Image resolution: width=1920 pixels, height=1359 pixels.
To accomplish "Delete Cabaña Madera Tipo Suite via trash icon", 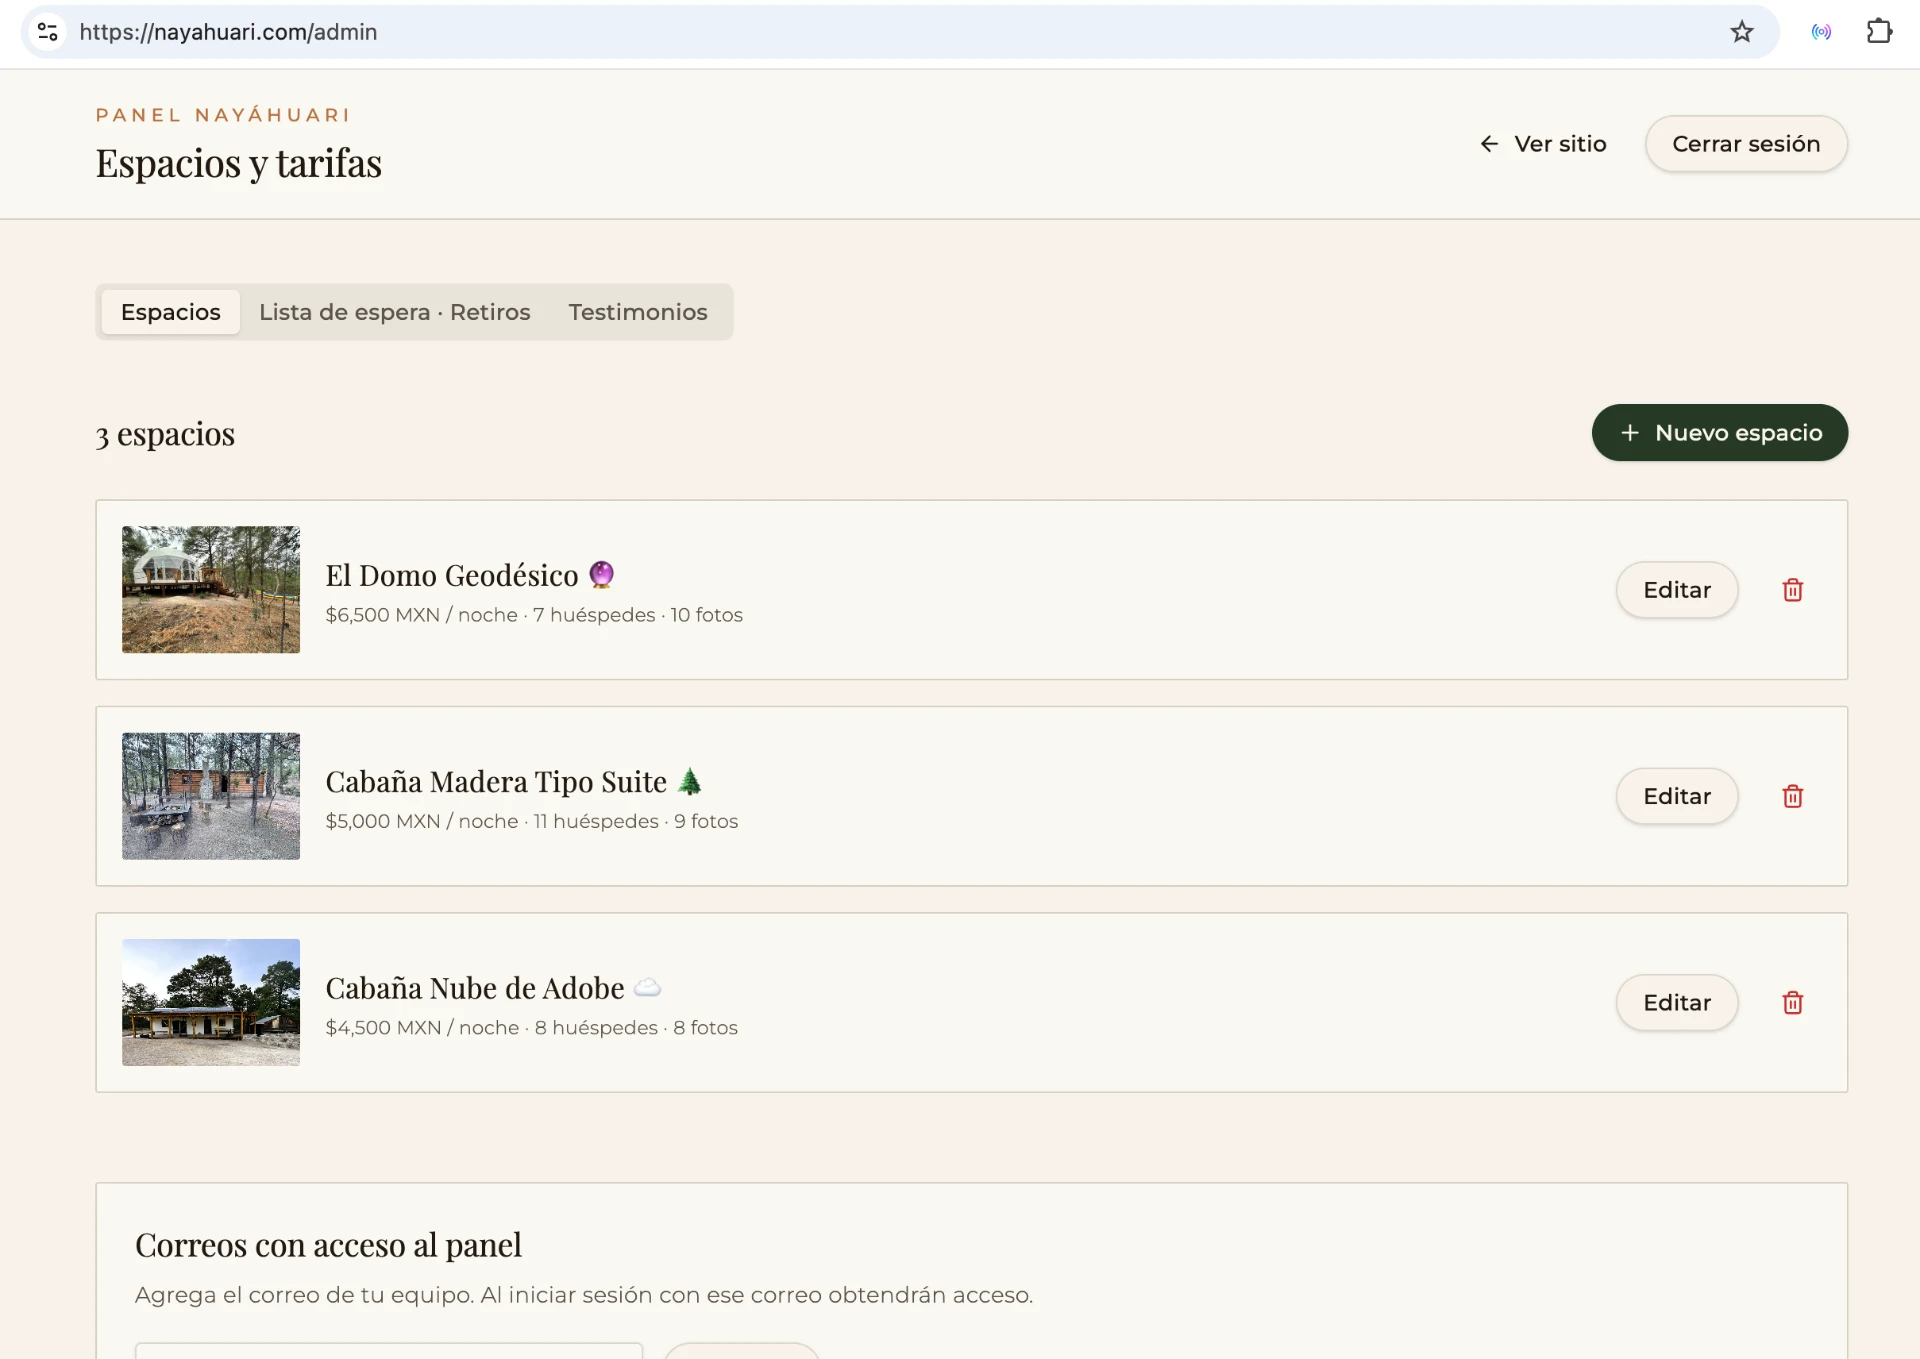I will (x=1792, y=796).
